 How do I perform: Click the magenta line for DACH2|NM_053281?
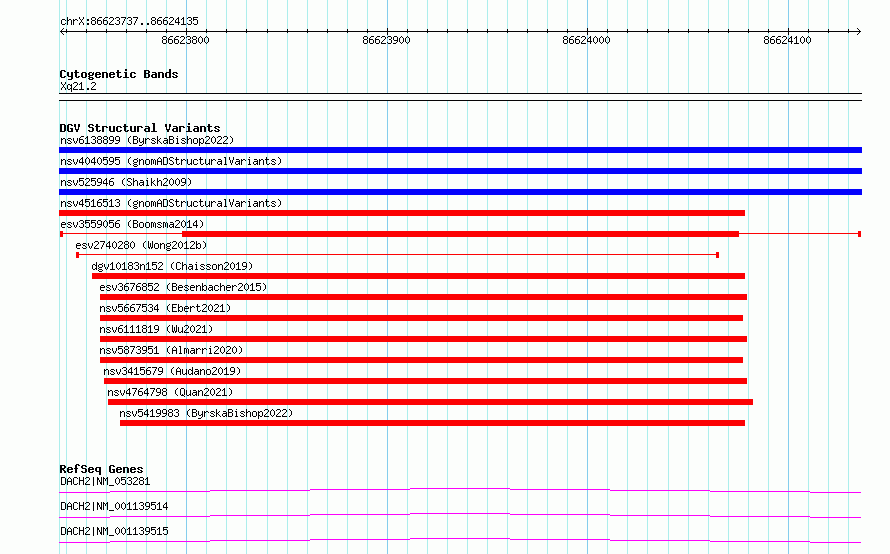460,490
